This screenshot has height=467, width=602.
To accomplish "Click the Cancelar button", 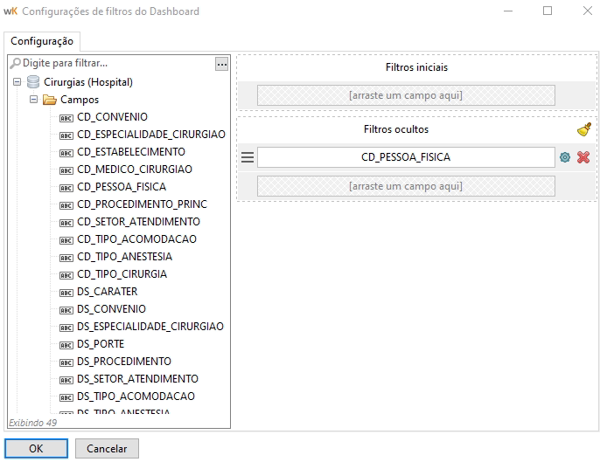I will [x=107, y=448].
